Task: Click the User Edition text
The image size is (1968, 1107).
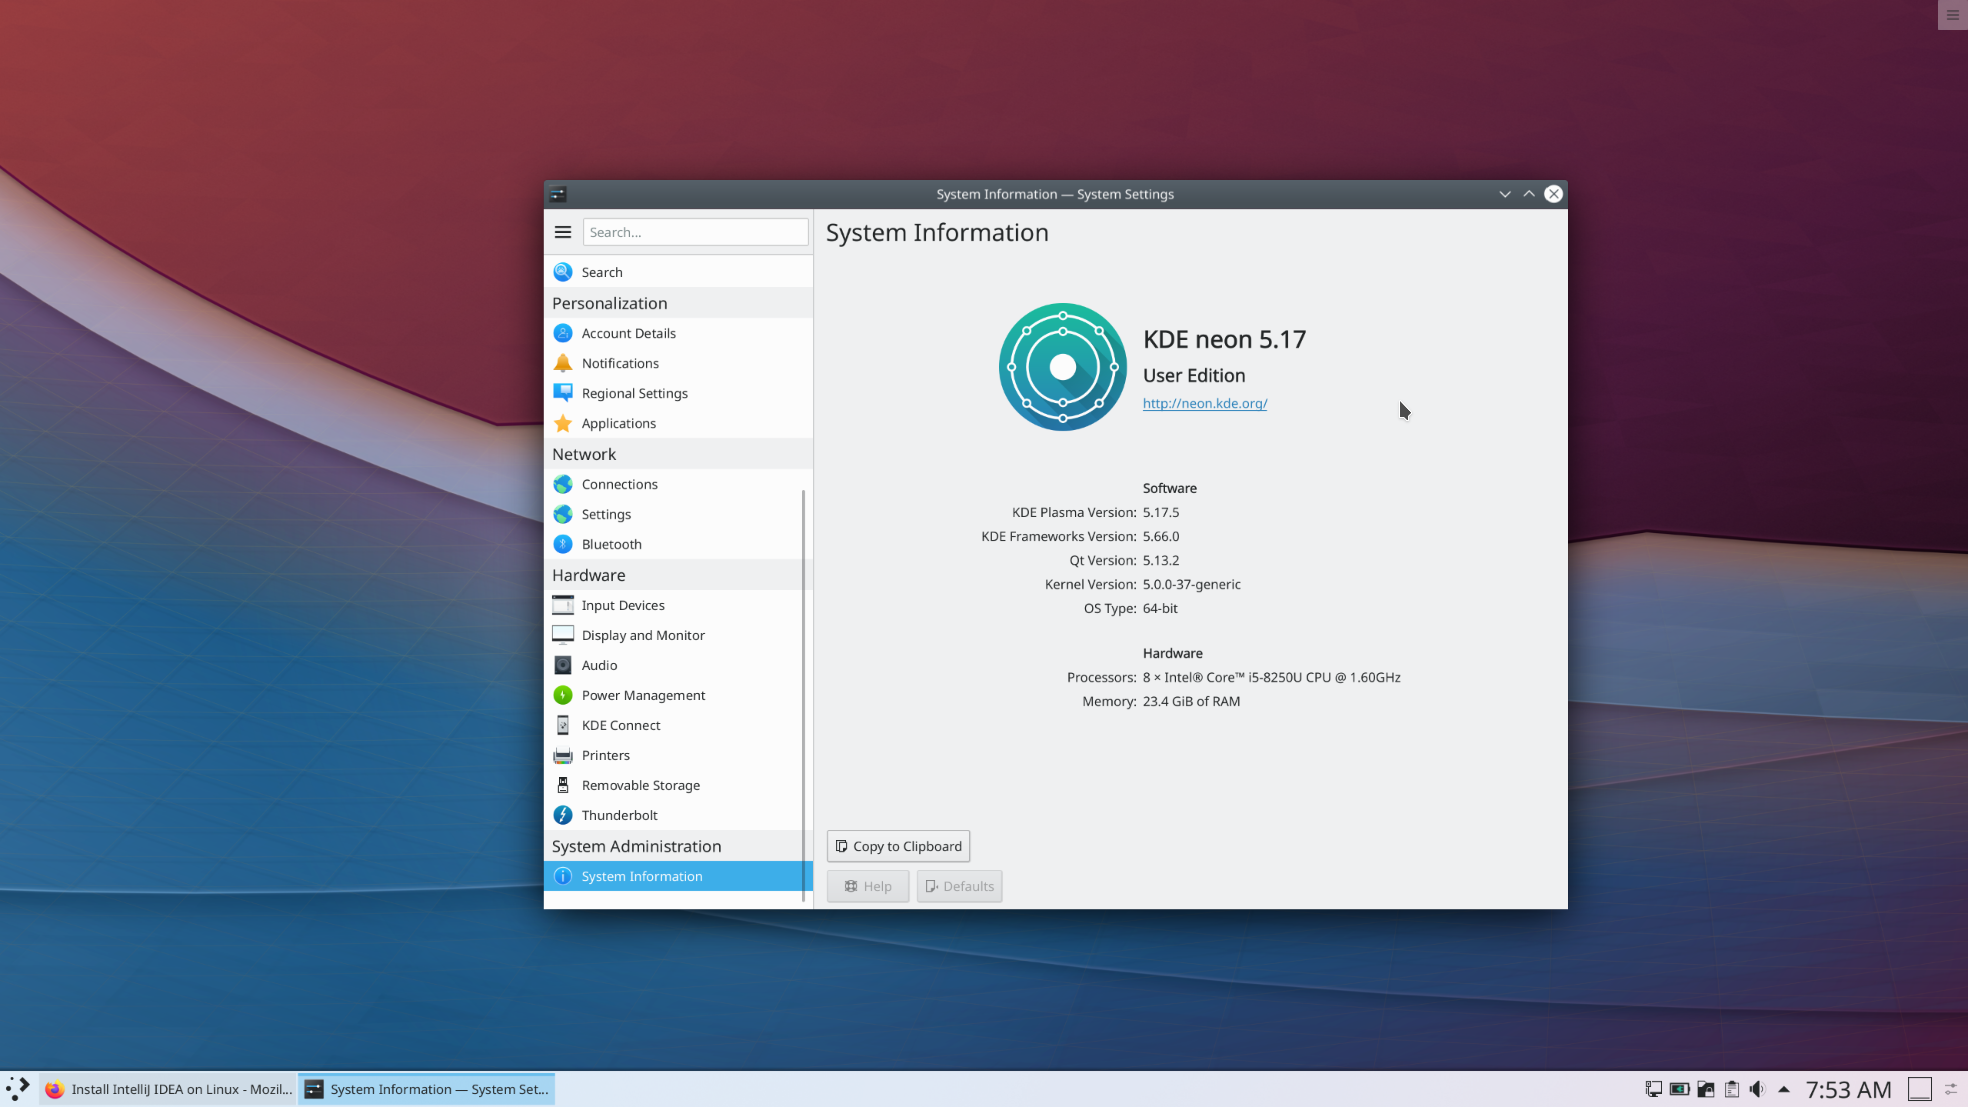Action: pos(1194,375)
